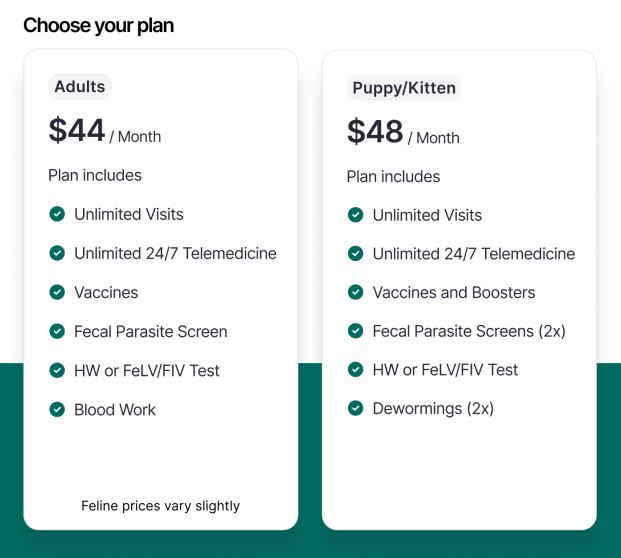Viewport: 621px width, 558px height.
Task: Click checkmark beside Puppy/Kitten Unlimited Visits
Action: (355, 215)
